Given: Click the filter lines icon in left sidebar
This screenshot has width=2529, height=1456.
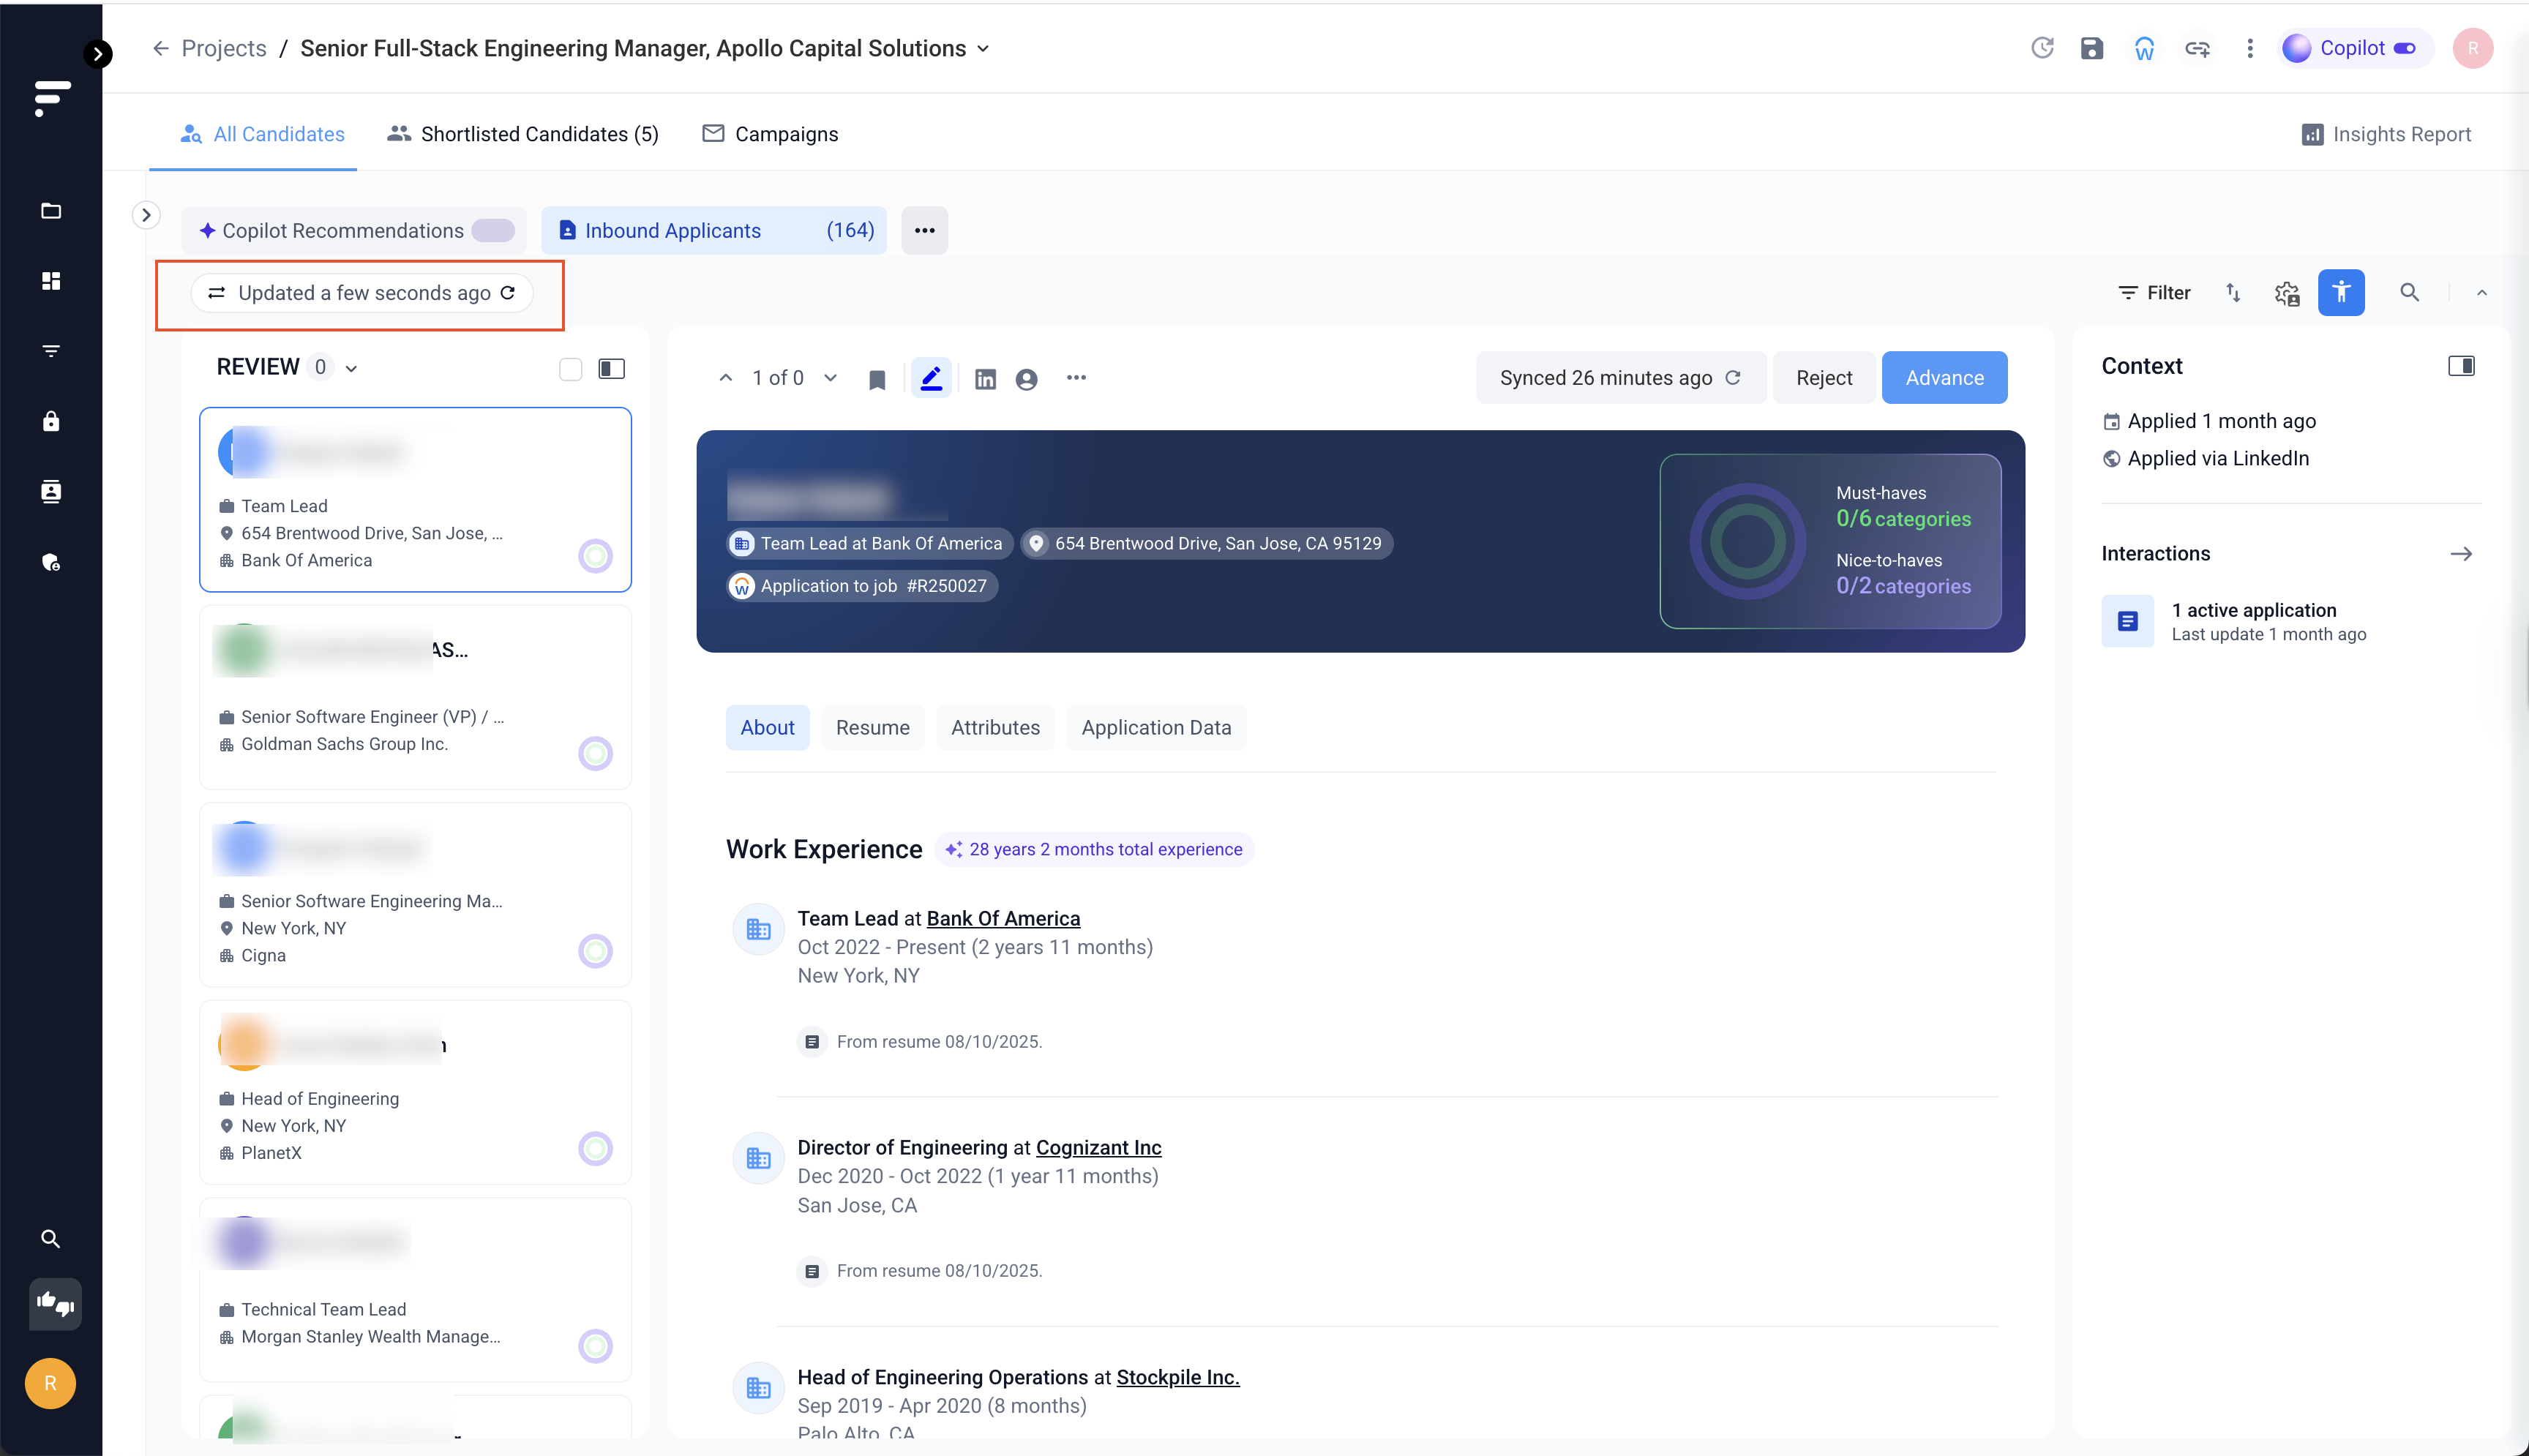Looking at the screenshot, I should pyautogui.click(x=51, y=351).
